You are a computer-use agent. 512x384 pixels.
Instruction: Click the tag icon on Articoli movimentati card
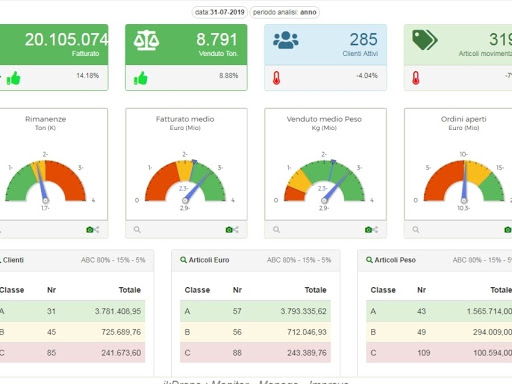coord(425,40)
